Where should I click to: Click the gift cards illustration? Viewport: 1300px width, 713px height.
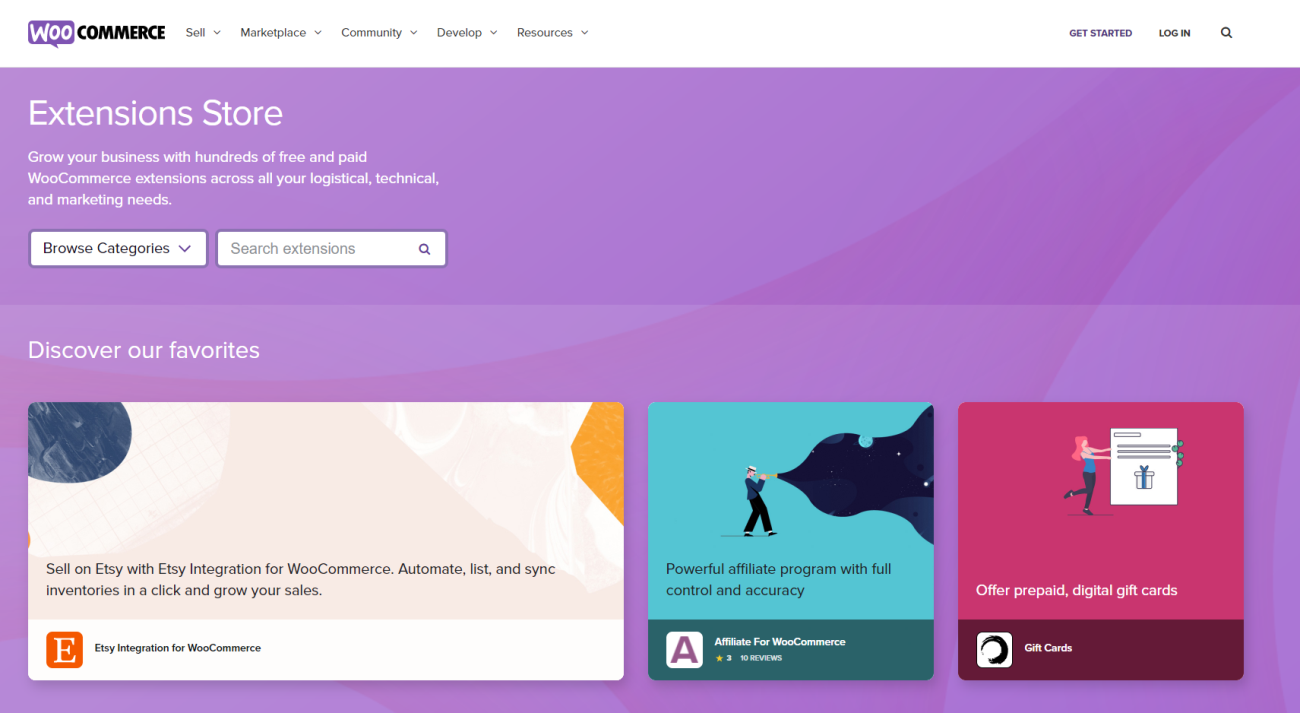coord(1125,470)
